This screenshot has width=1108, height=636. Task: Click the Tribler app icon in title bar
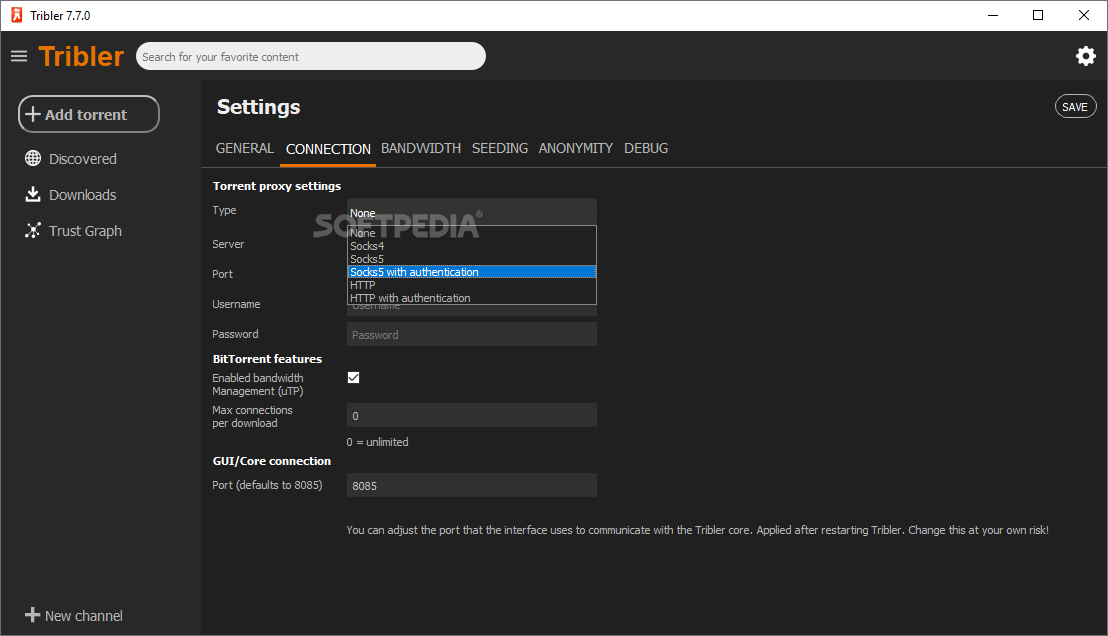click(x=16, y=15)
